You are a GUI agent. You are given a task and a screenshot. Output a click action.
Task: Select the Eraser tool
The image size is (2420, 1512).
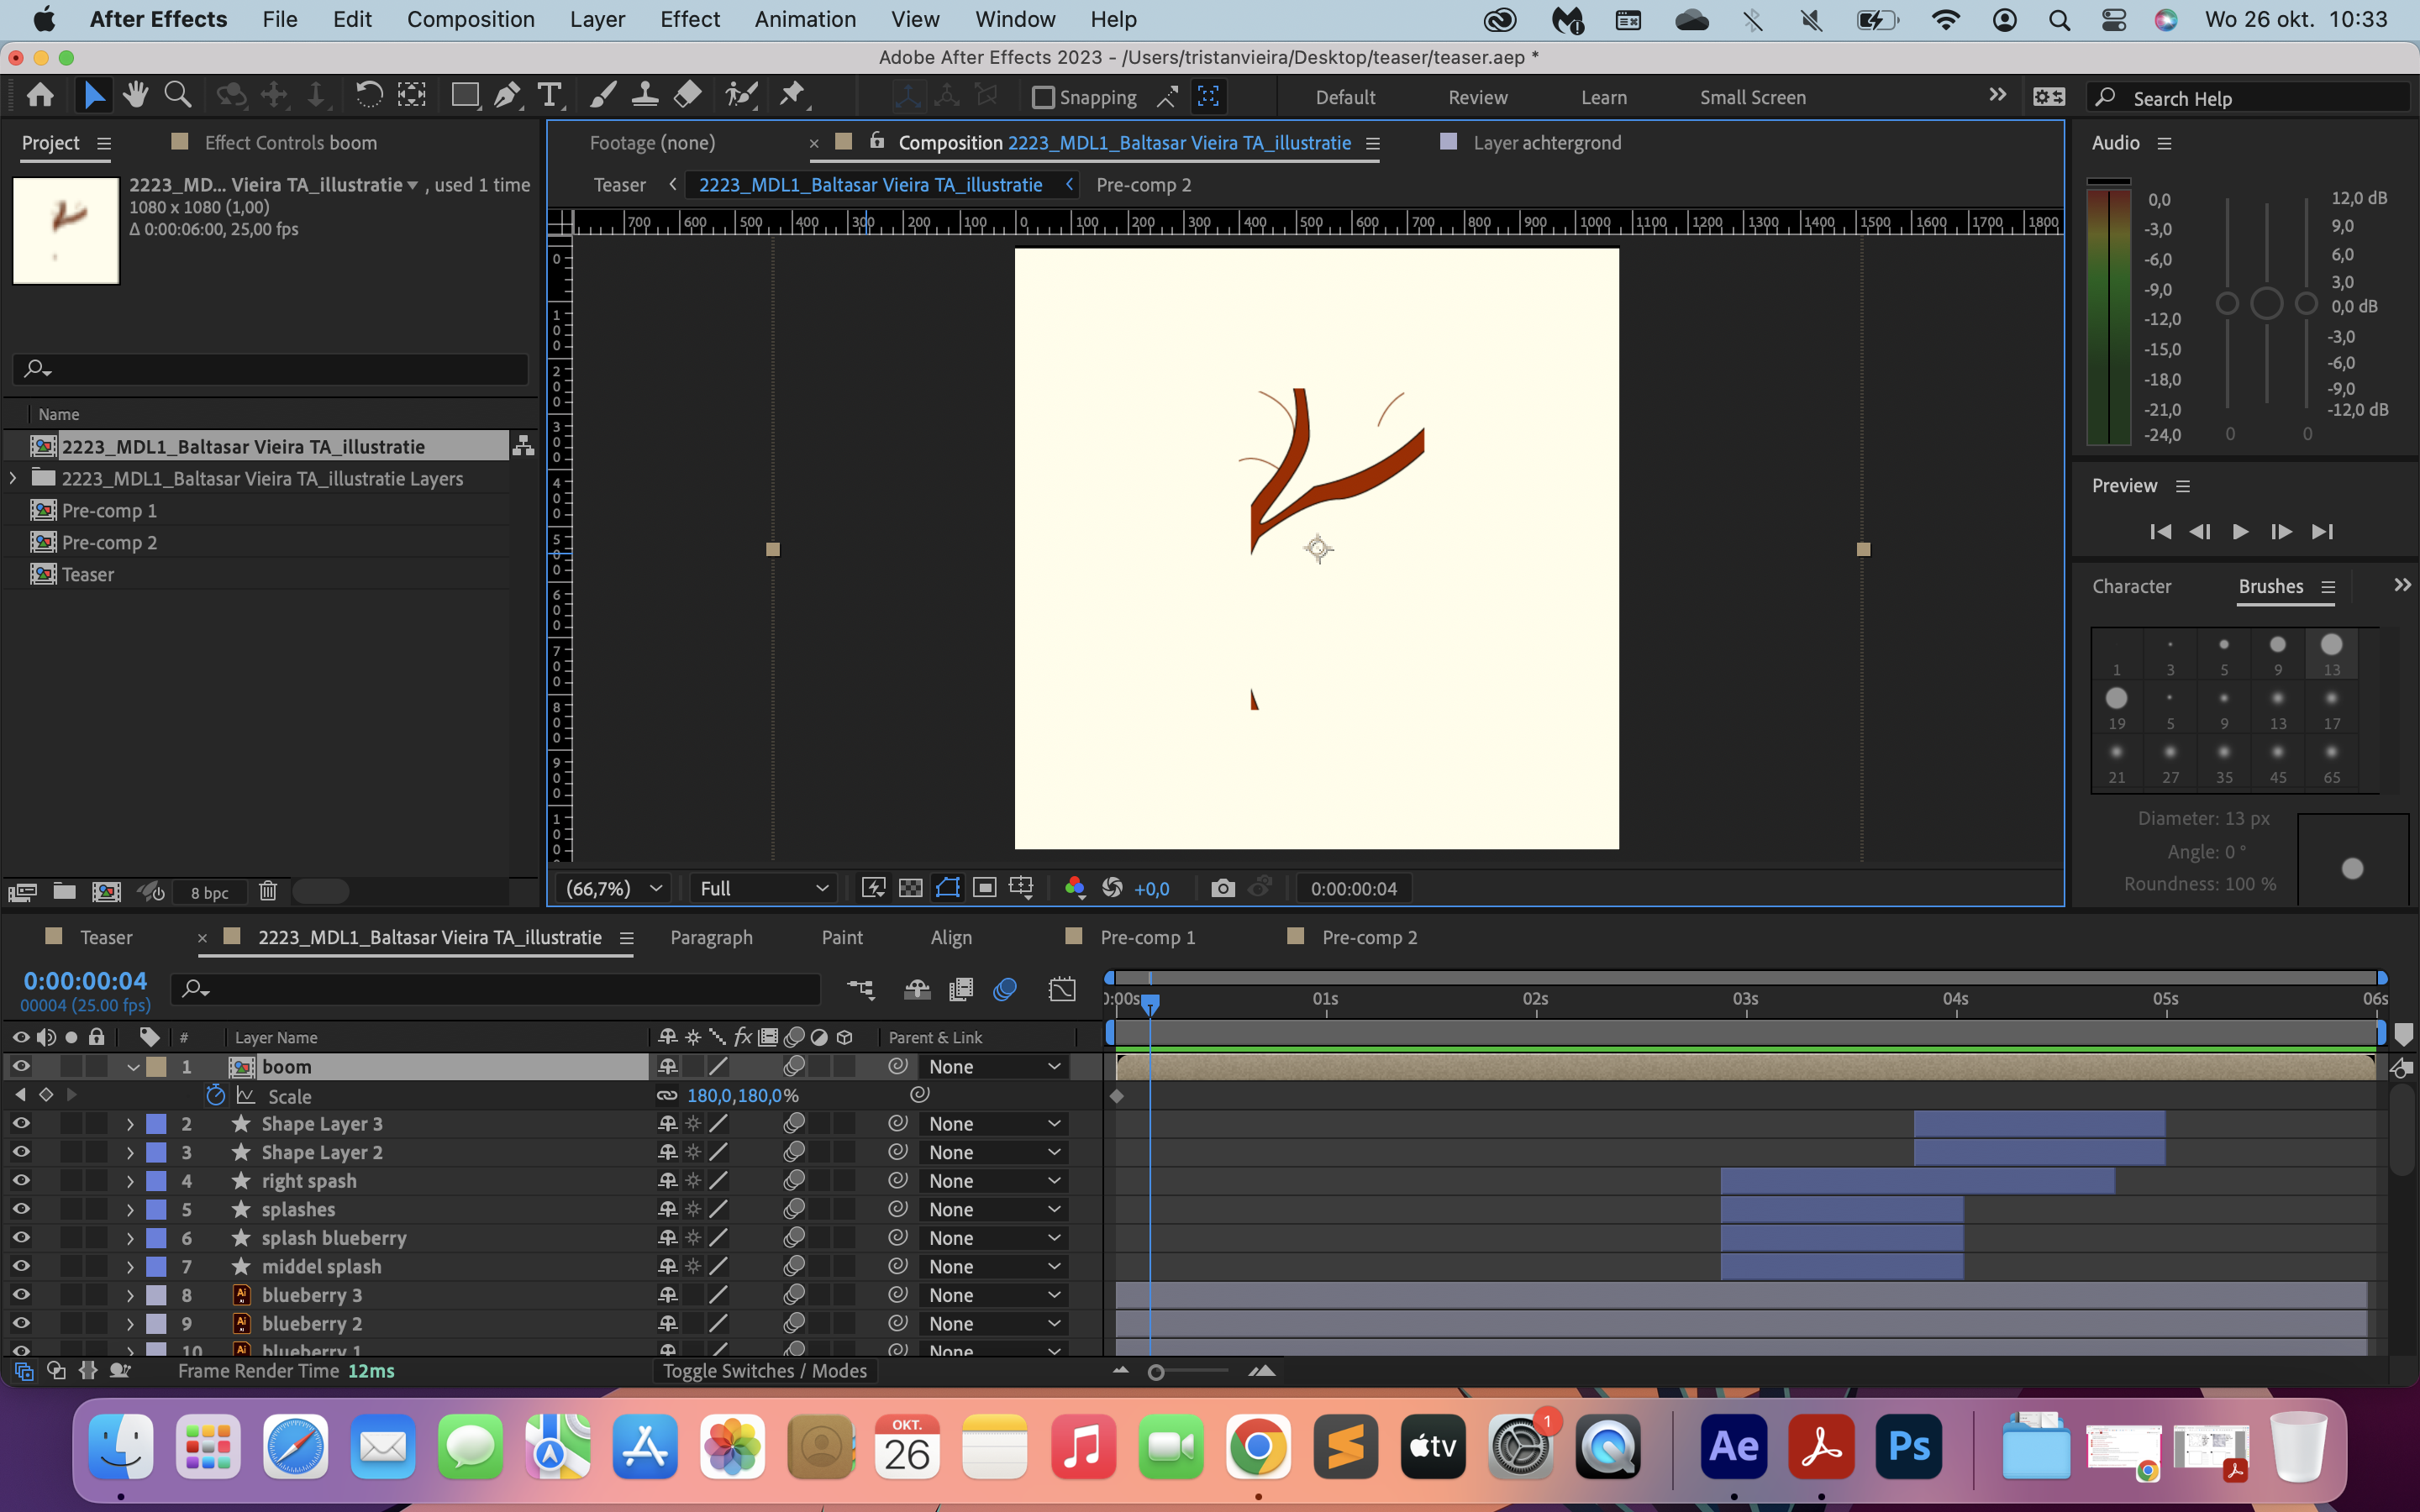tap(687, 94)
